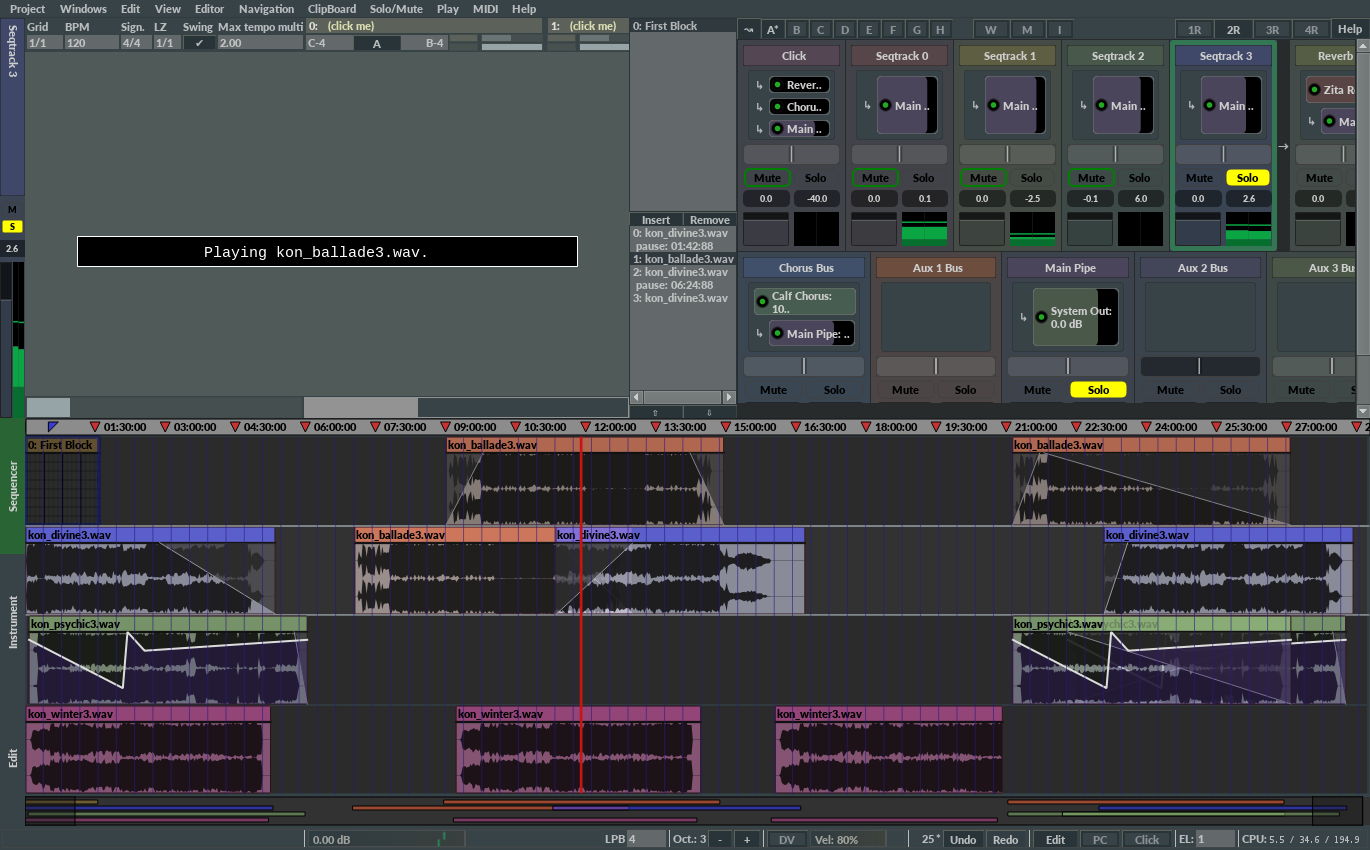Toggle the Main send enable dot in Seqtrack 1
This screenshot has height=850, width=1370.
(x=993, y=105)
